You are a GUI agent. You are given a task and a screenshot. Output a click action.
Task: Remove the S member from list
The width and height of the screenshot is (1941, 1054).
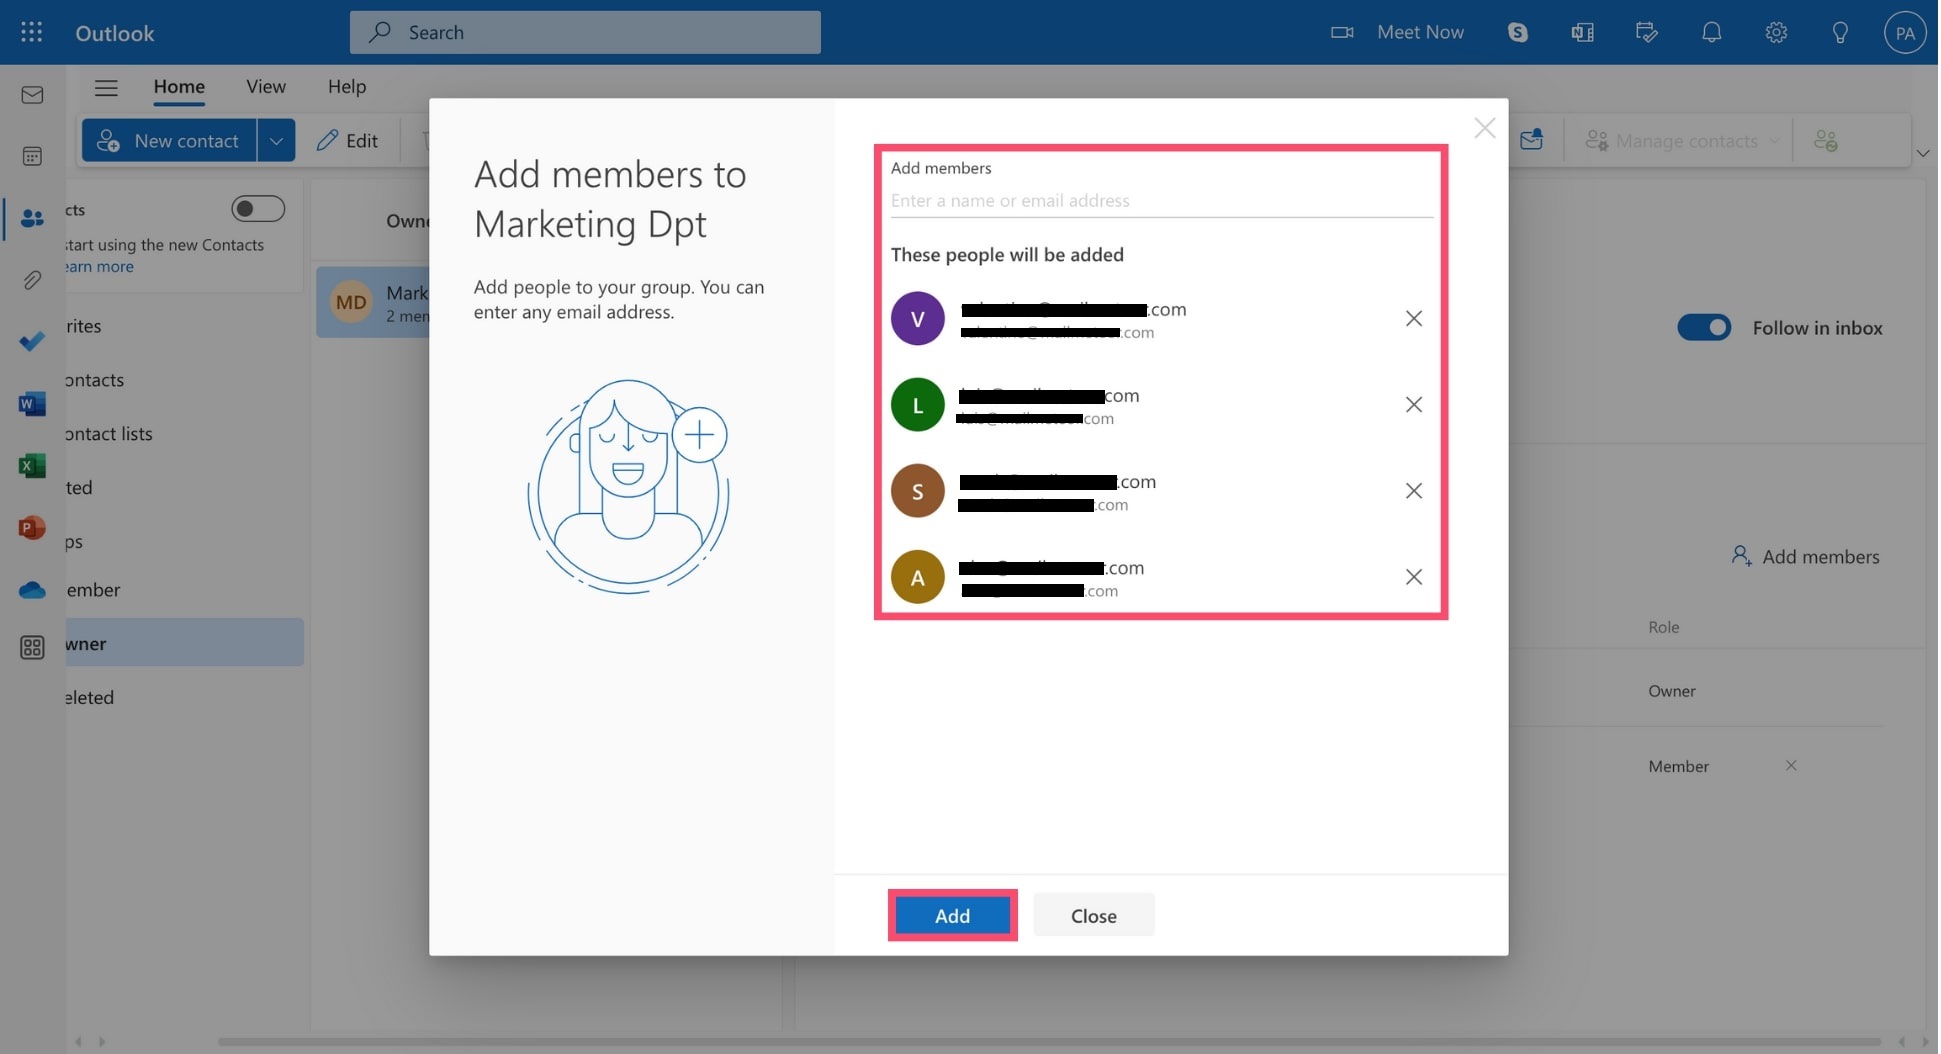[1416, 491]
